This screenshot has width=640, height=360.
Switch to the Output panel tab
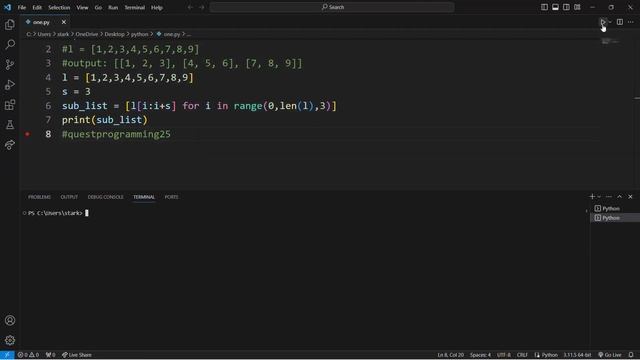pyautogui.click(x=69, y=197)
